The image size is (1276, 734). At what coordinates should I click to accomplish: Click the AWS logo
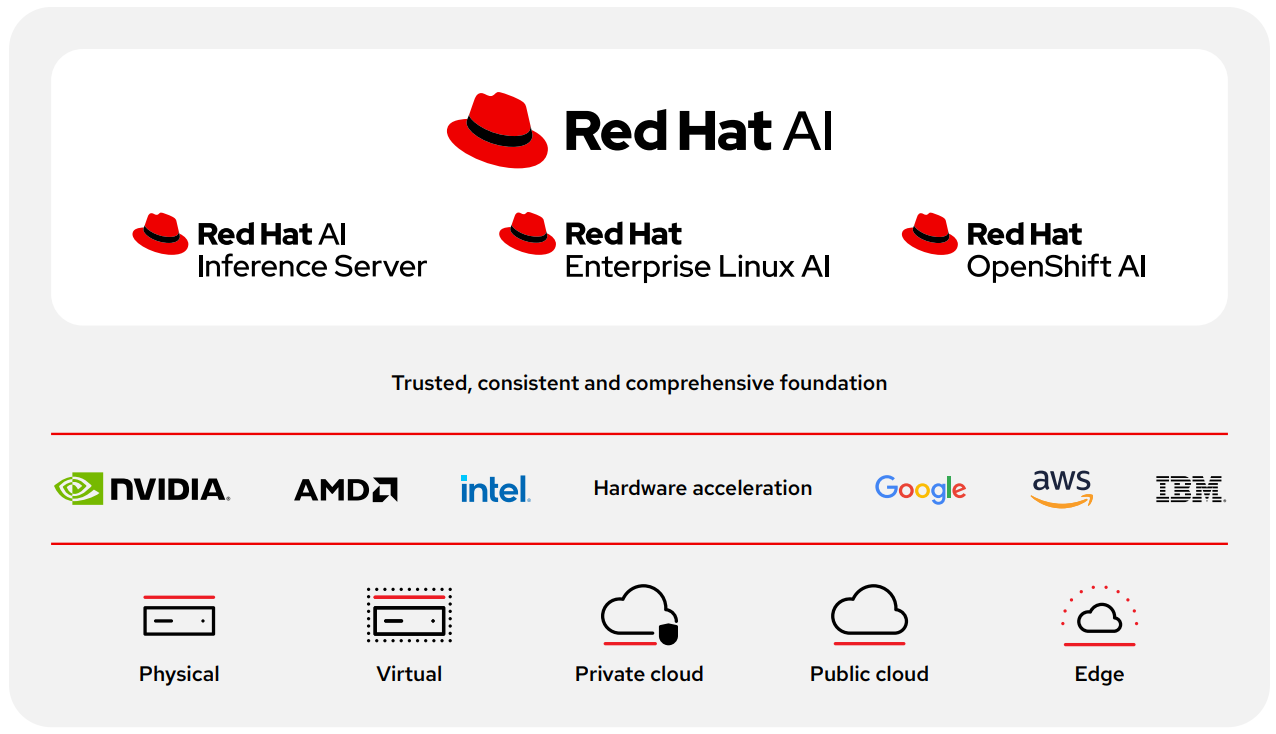tap(1062, 488)
